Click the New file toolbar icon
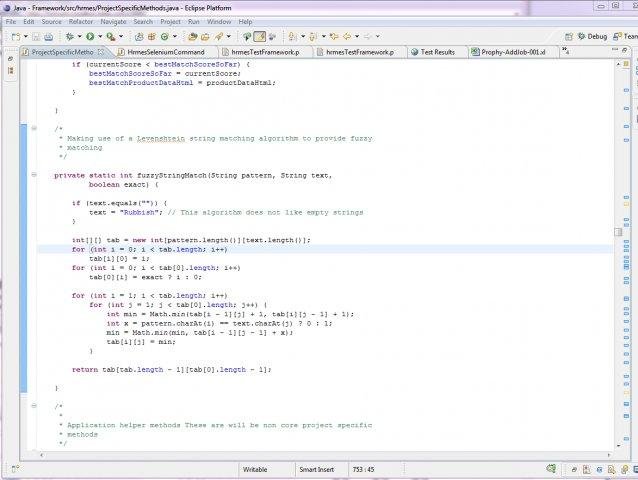638x480 pixels. 16,37
